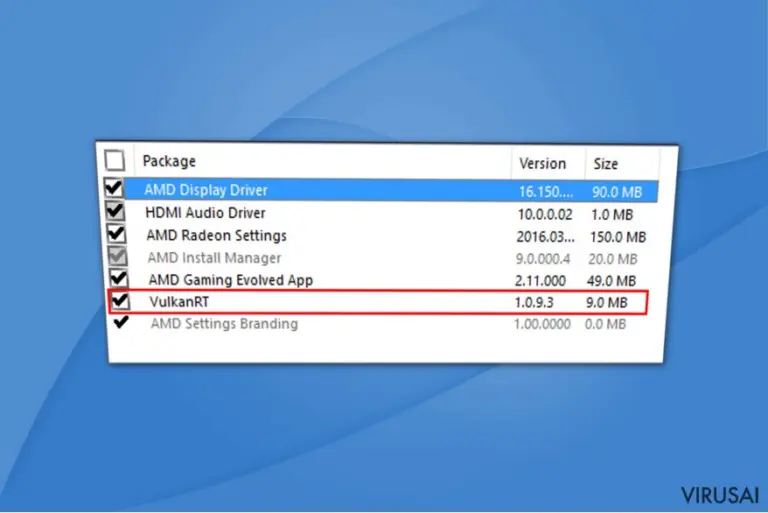The width and height of the screenshot is (768, 513).
Task: Uncheck the VulkanRT checkbox
Action: (x=120, y=300)
